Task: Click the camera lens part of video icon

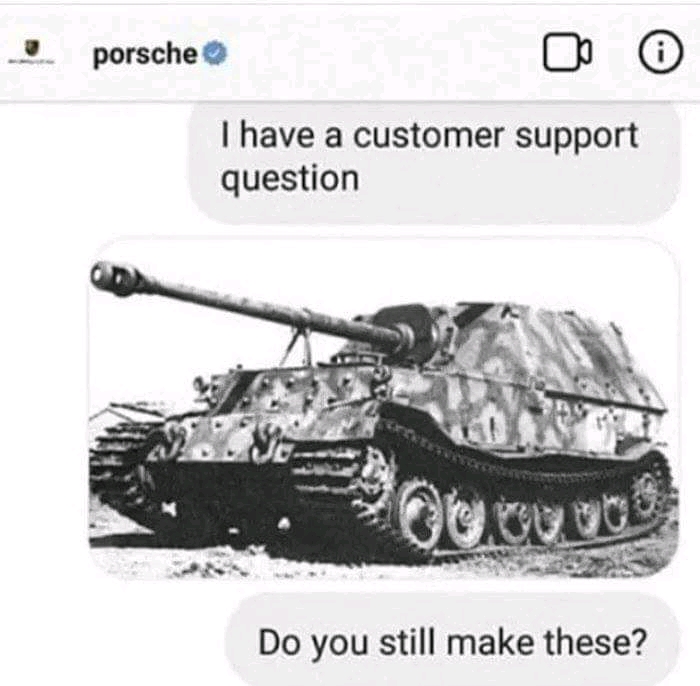Action: pyautogui.click(x=585, y=52)
